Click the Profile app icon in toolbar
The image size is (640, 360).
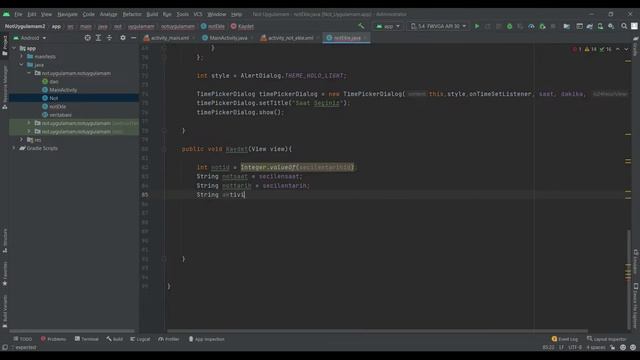click(531, 26)
